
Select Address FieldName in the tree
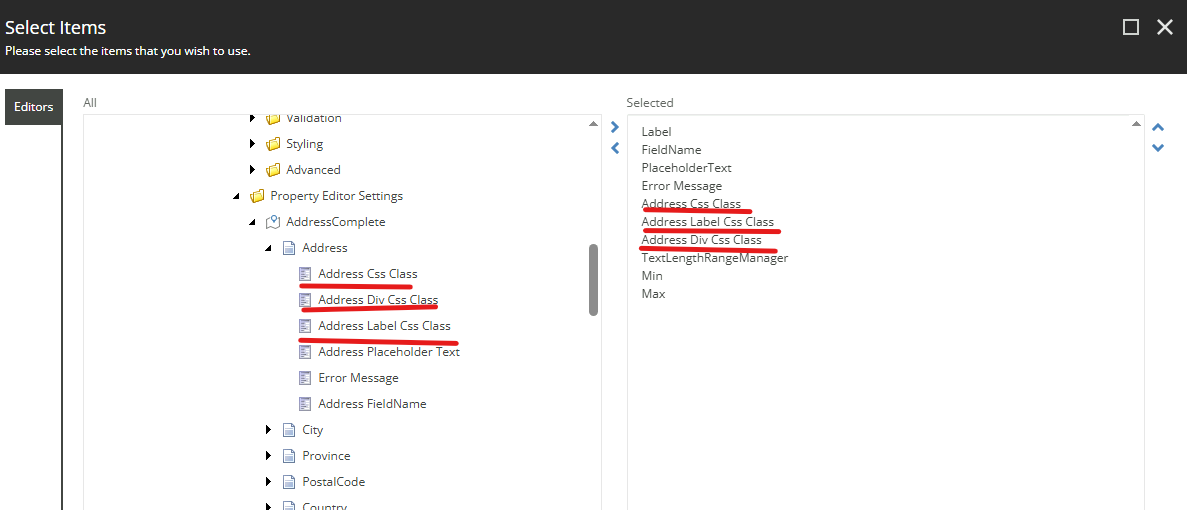(372, 403)
